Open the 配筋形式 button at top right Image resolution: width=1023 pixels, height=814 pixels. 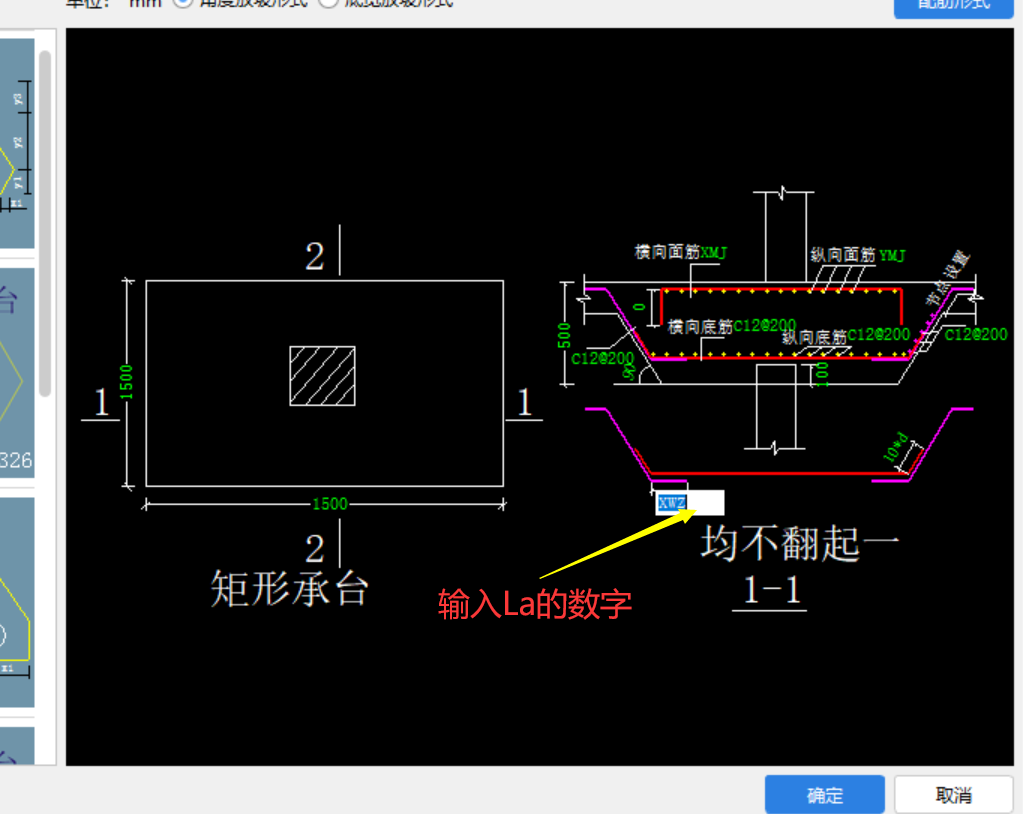[x=953, y=5]
